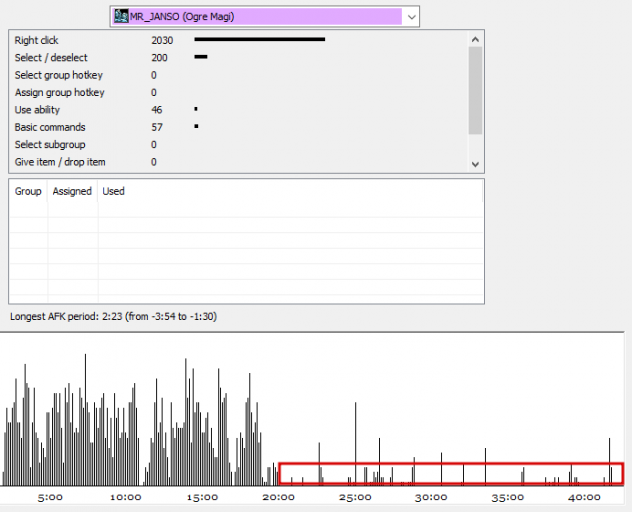Click the 35:00 label on the timeline axis
The image size is (632, 512).
click(x=507, y=497)
